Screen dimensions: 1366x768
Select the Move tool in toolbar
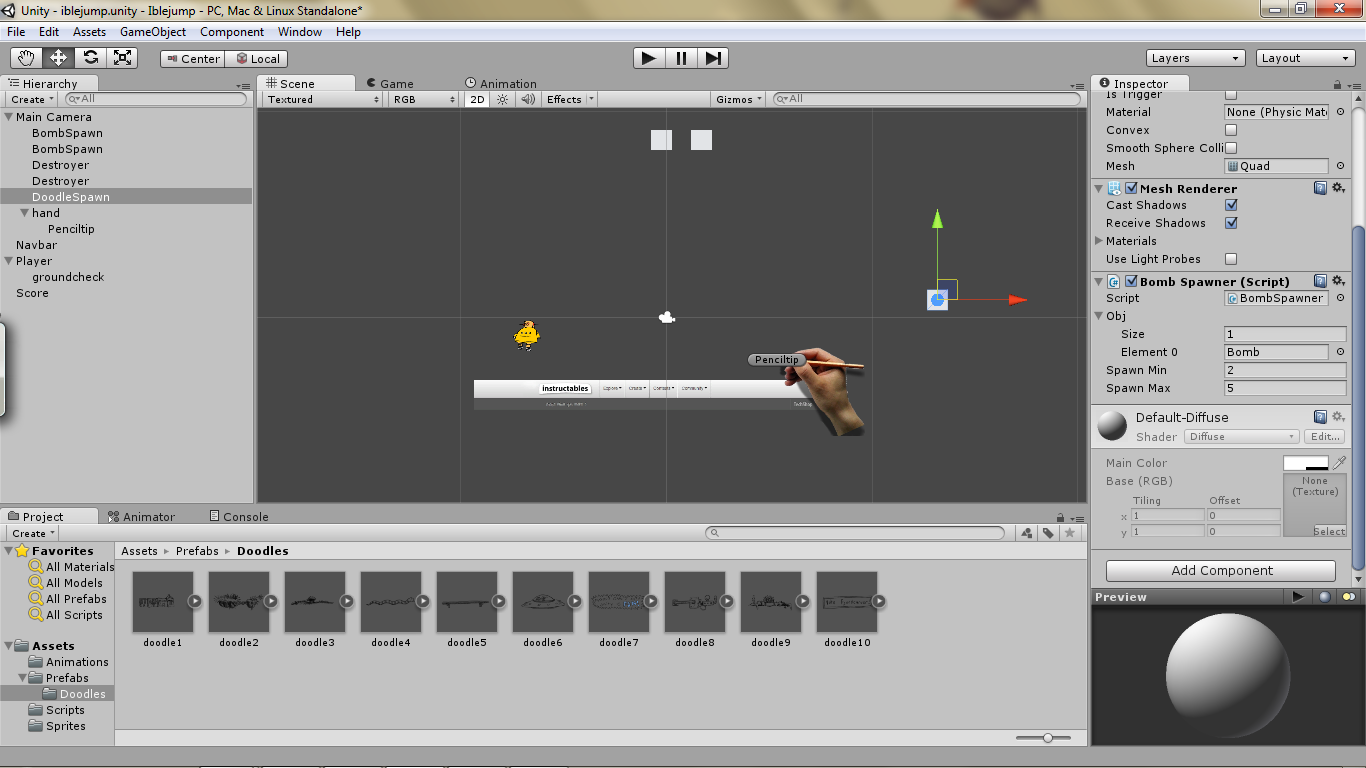click(59, 58)
